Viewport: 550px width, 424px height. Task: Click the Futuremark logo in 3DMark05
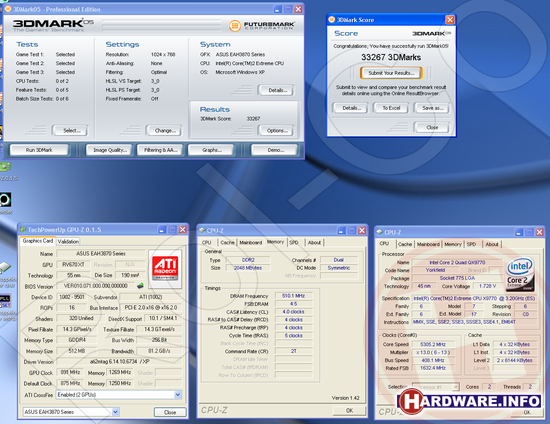(262, 26)
